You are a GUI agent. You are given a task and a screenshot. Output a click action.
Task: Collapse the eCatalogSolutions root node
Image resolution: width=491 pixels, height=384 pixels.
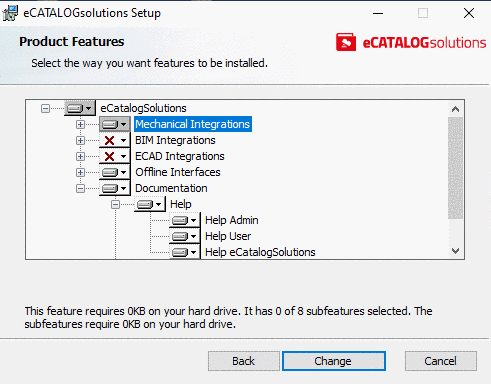pyautogui.click(x=45, y=108)
